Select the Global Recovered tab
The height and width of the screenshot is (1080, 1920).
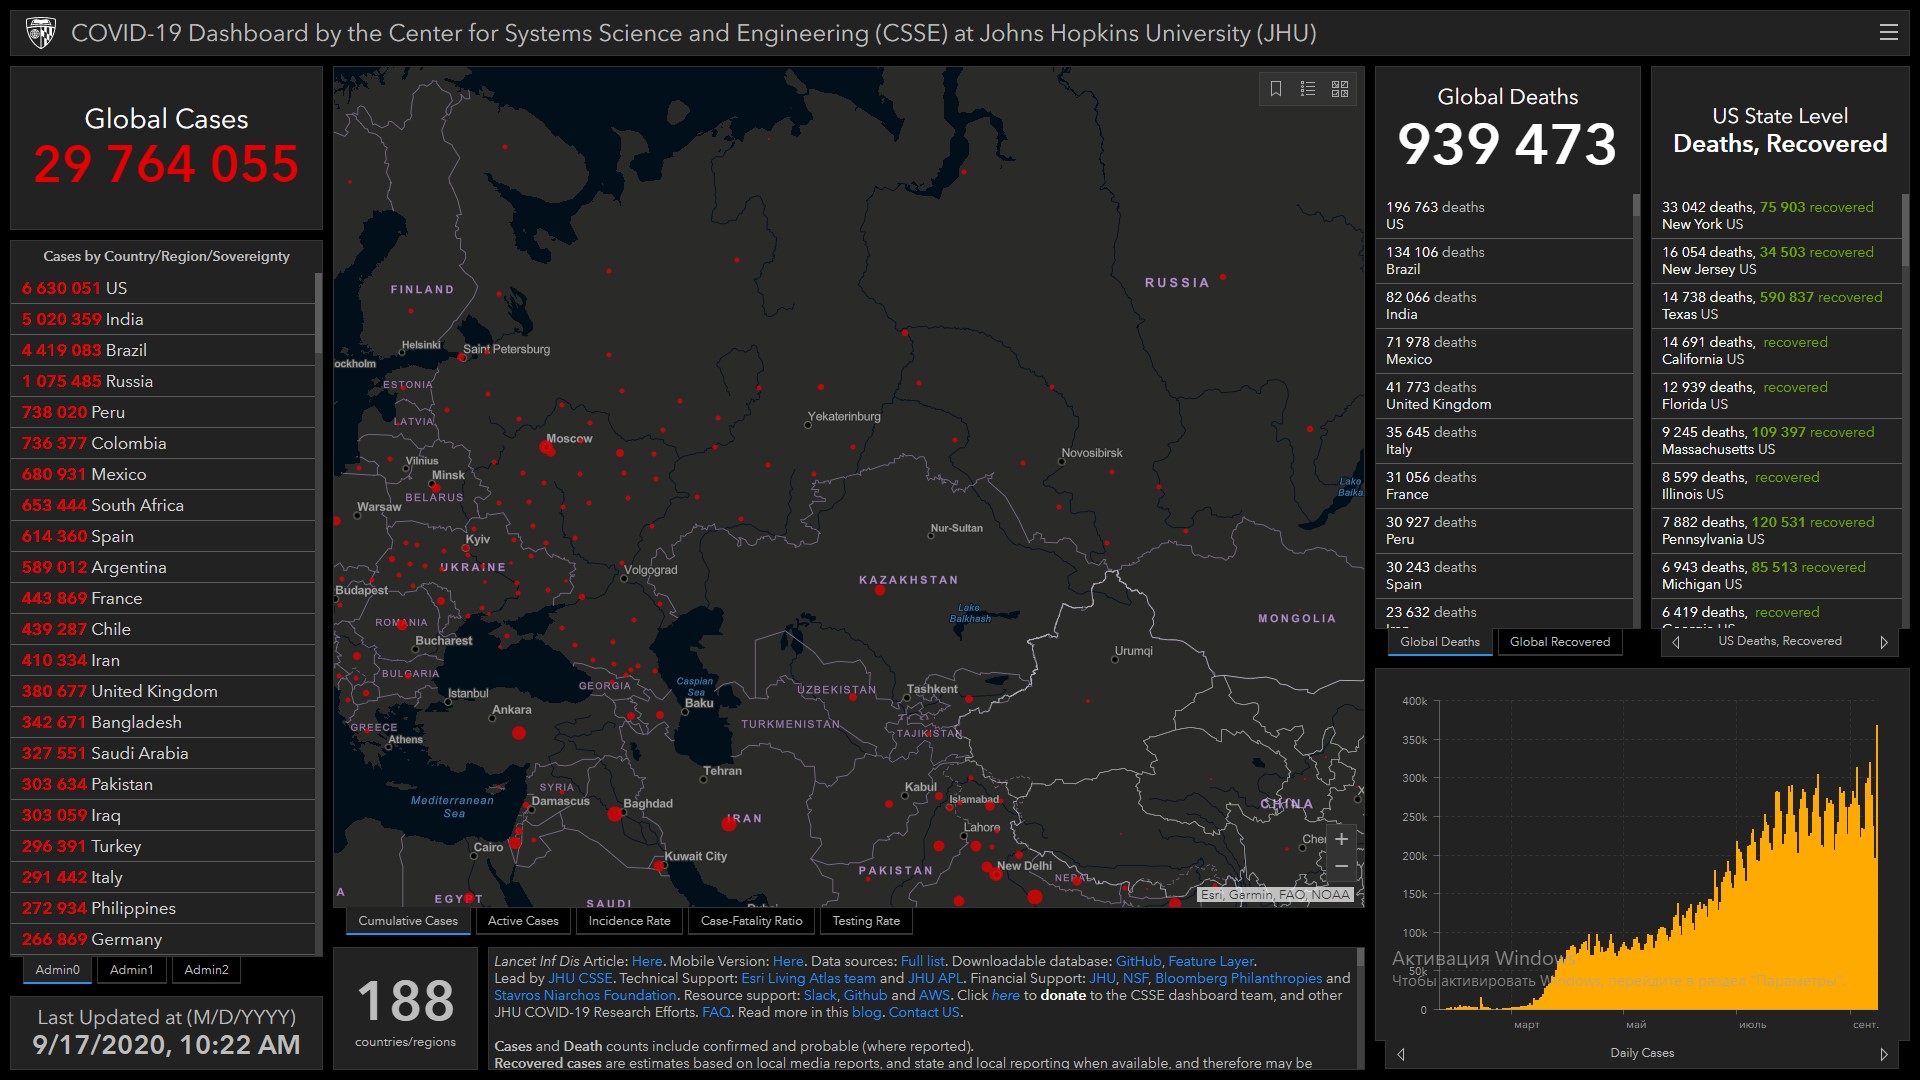tap(1559, 642)
